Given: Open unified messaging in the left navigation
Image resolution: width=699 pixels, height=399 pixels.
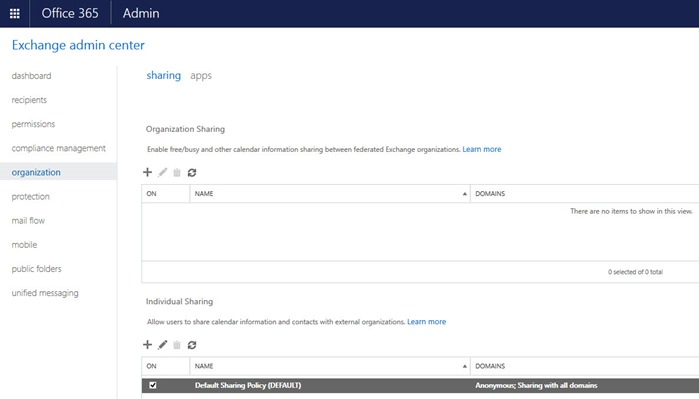Looking at the screenshot, I should point(45,293).
